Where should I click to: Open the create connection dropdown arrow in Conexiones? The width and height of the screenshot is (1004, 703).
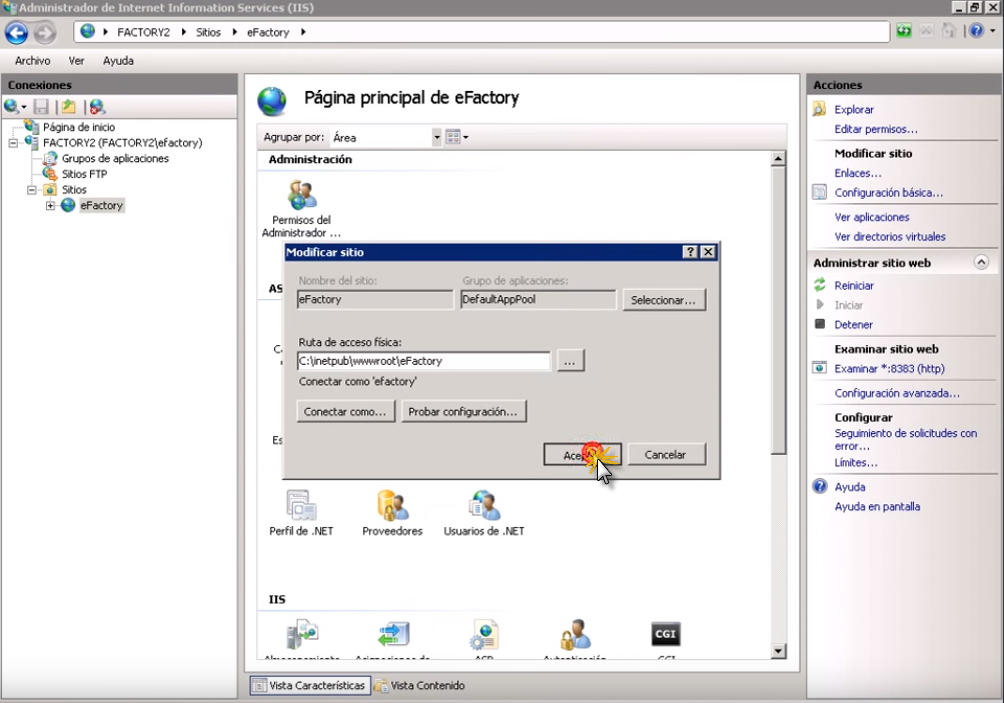(24, 108)
